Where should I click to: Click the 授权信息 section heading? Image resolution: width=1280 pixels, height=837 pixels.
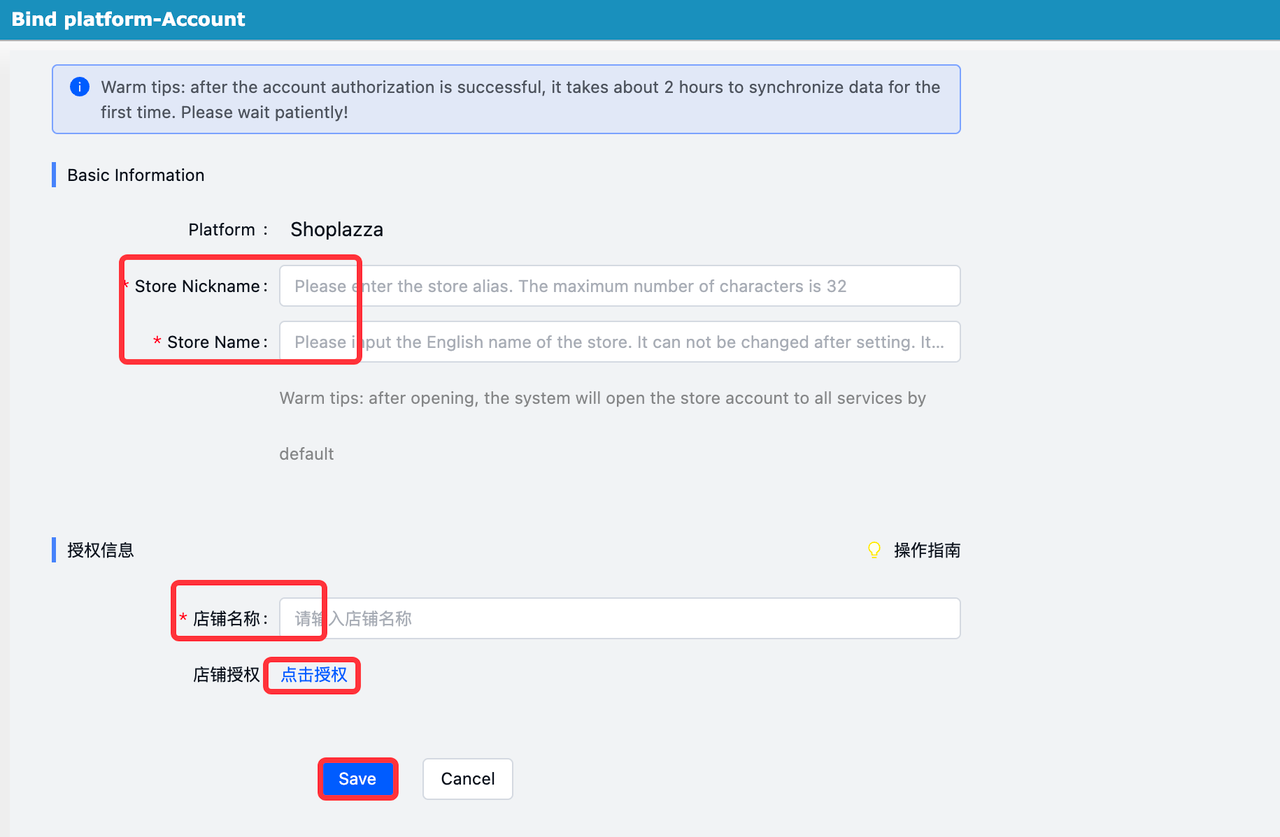point(100,550)
